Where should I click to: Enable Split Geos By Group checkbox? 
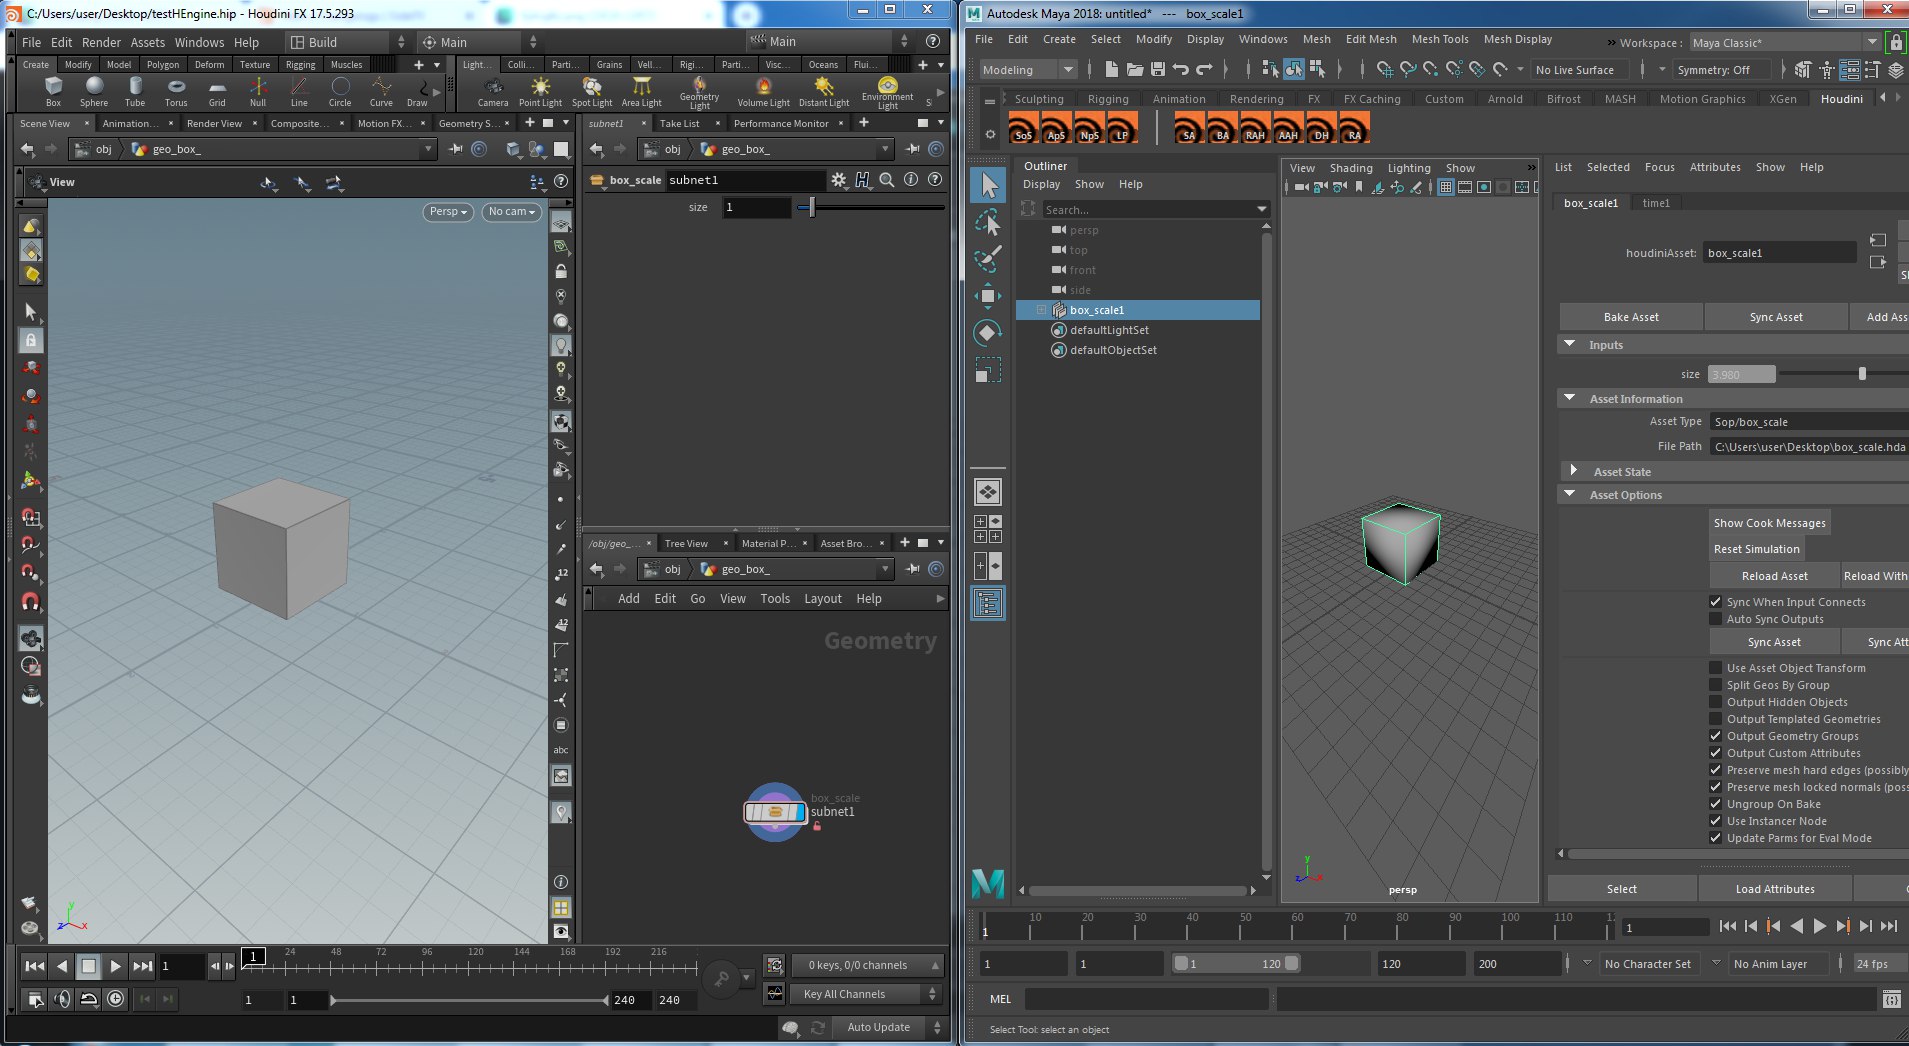coord(1716,685)
